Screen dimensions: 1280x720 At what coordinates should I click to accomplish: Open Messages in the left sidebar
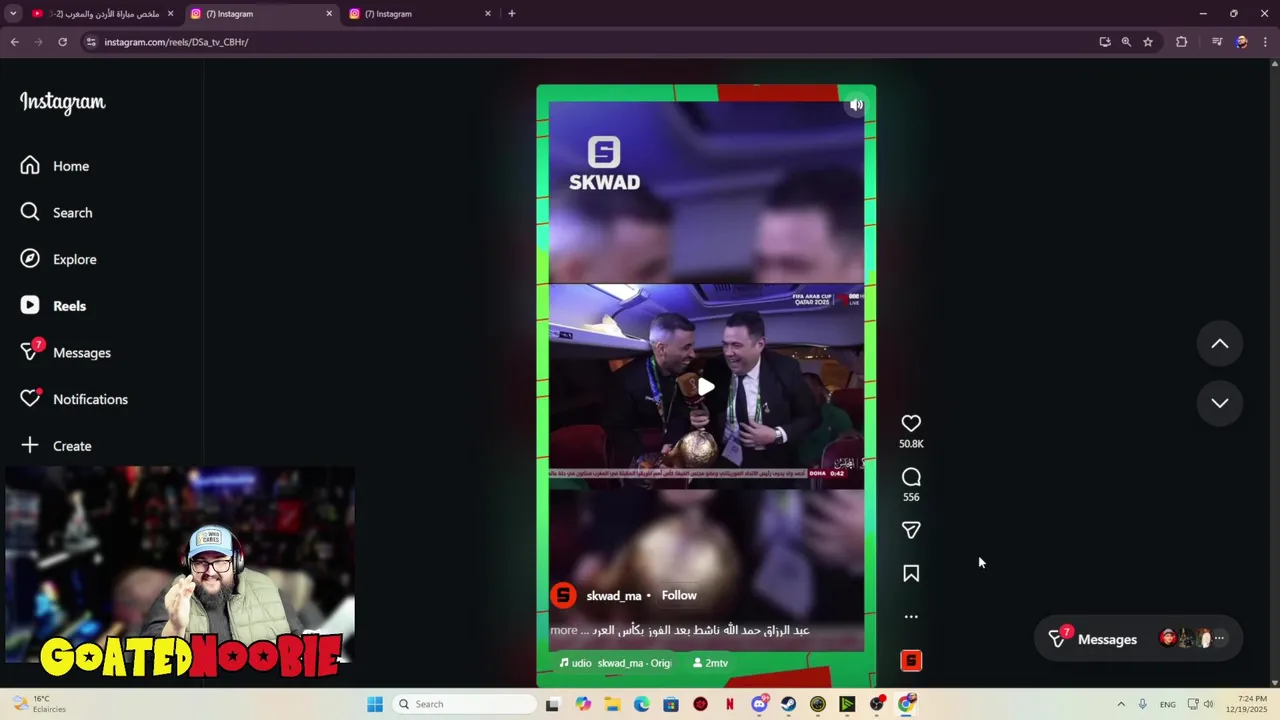click(66, 352)
